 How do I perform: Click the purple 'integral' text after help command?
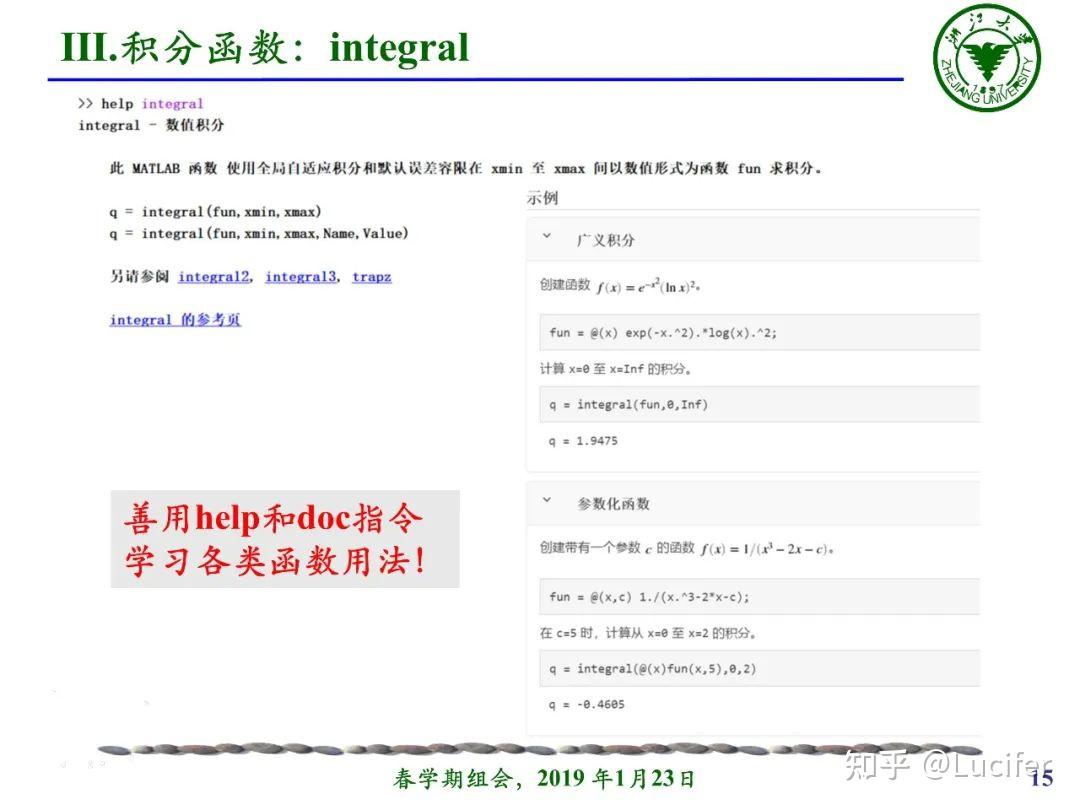tap(172, 103)
